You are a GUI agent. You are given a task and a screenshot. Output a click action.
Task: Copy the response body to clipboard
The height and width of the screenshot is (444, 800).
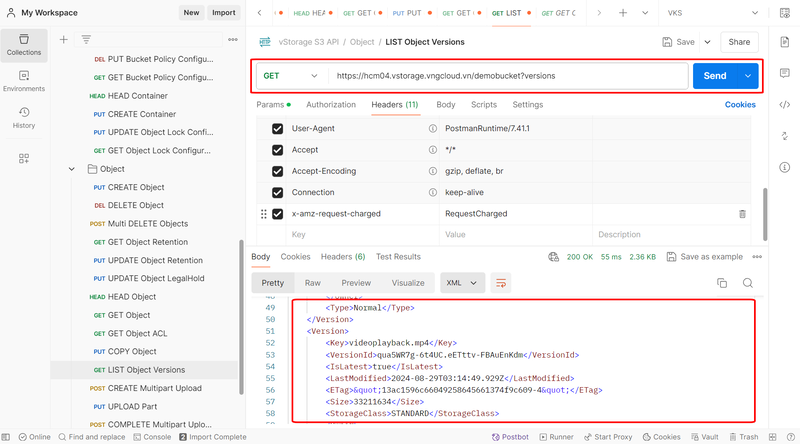tap(722, 283)
